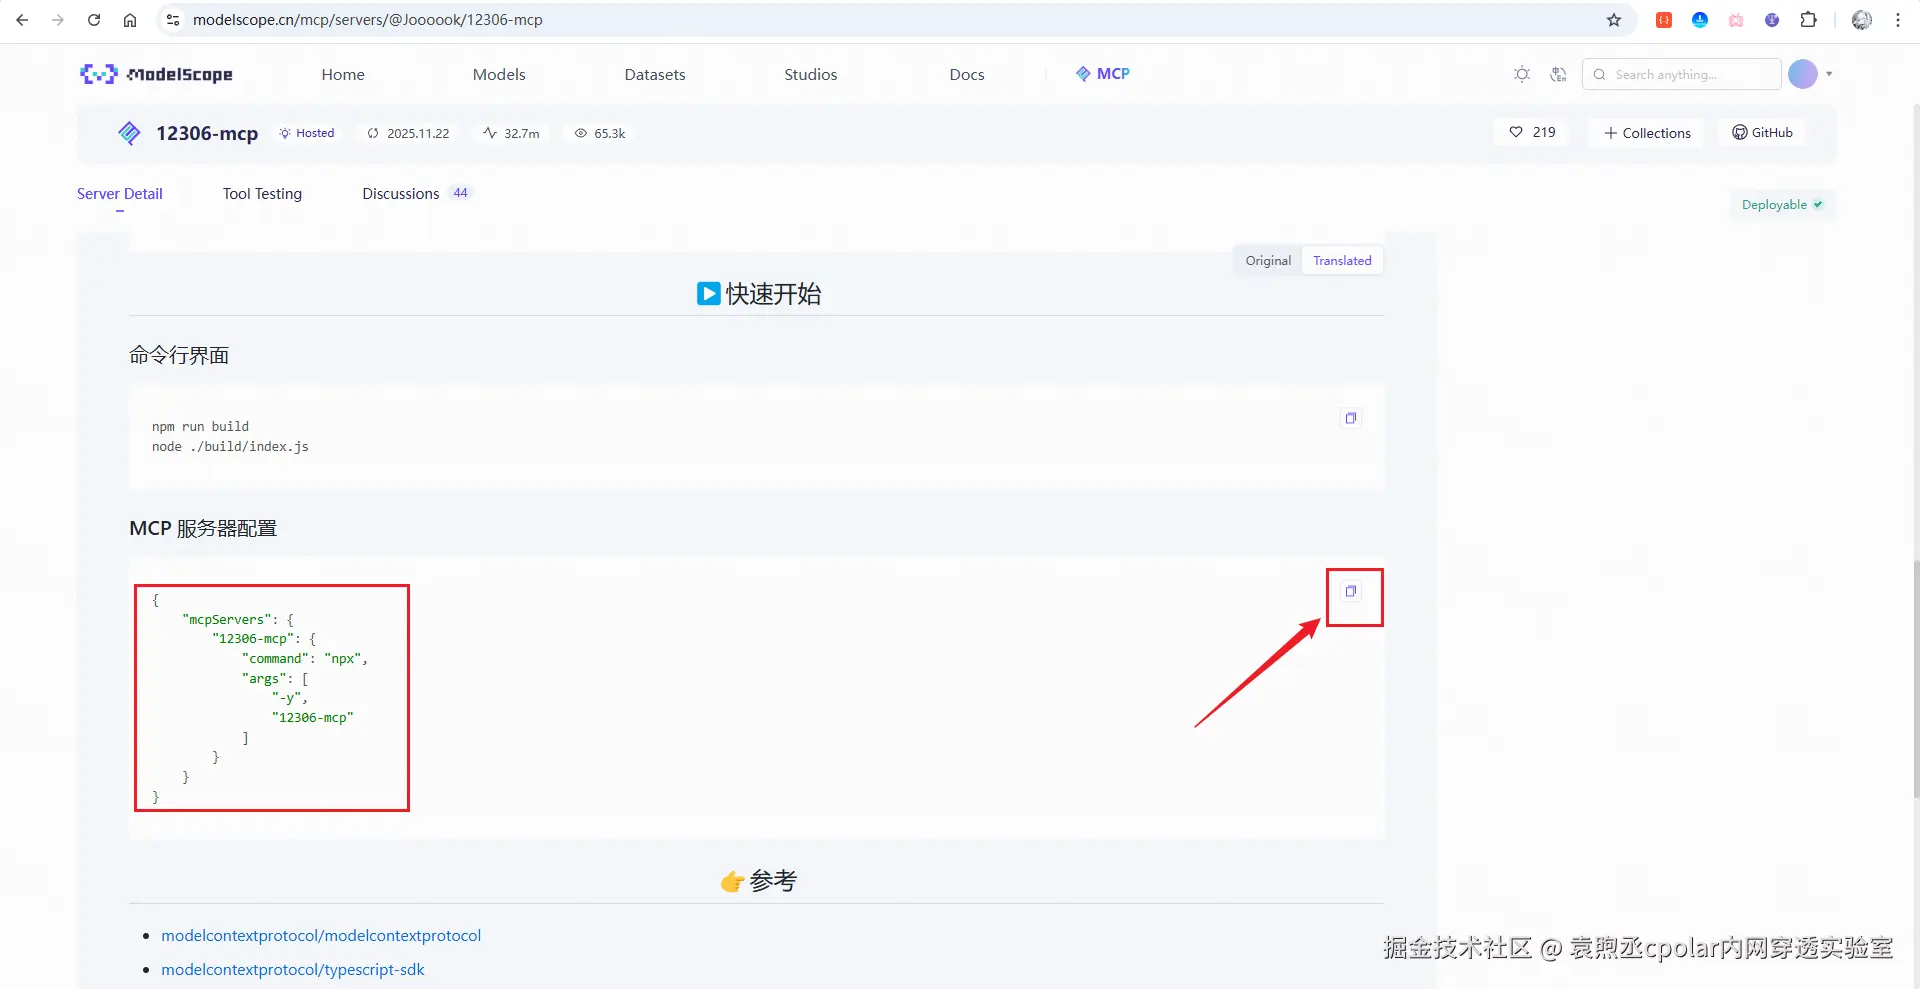Focus the Search anything input field
1920x989 pixels.
click(x=1682, y=74)
